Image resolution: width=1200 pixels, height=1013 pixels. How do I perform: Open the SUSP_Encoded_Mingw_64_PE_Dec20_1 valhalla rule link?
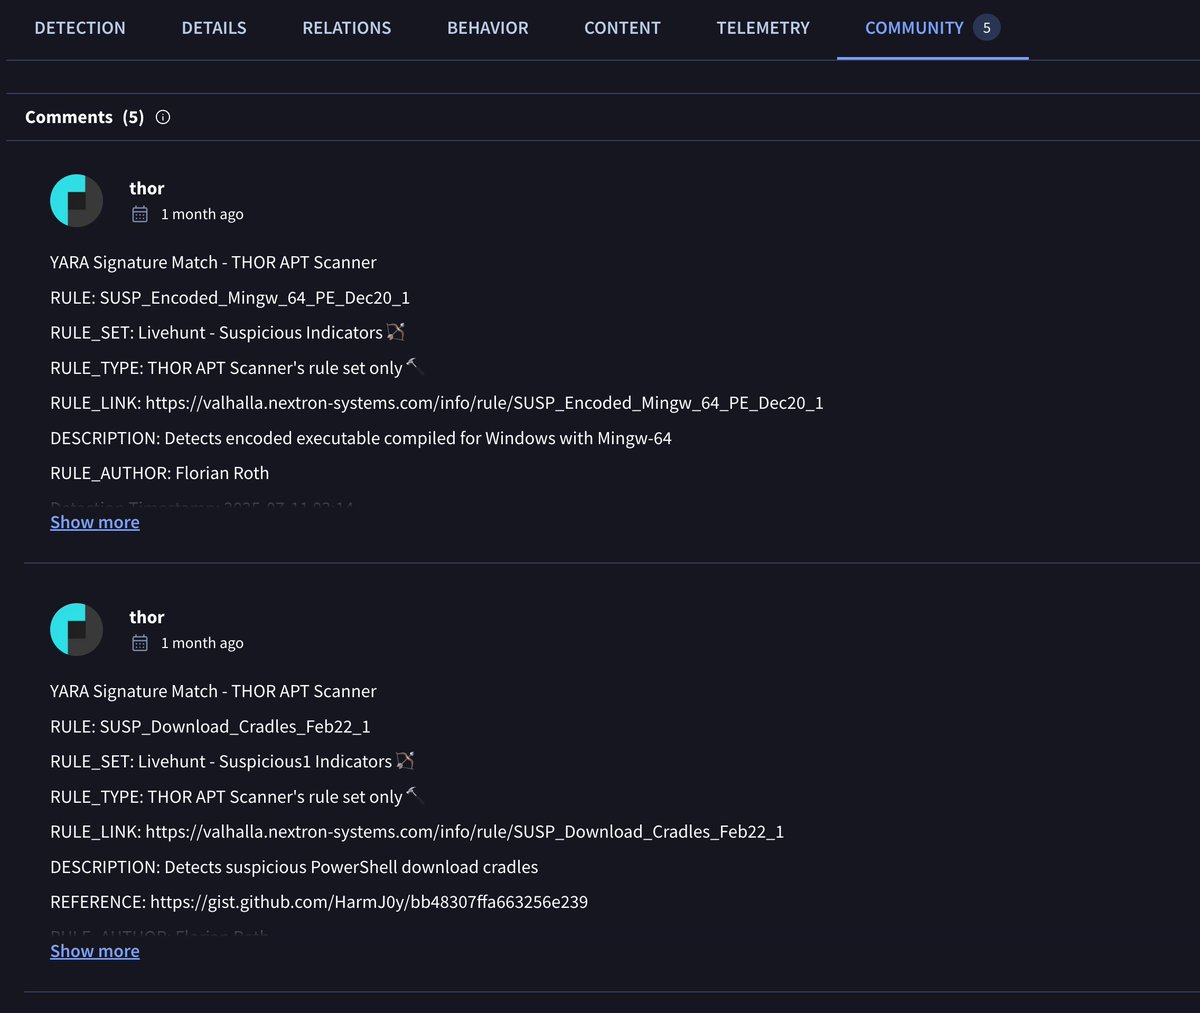tap(484, 403)
